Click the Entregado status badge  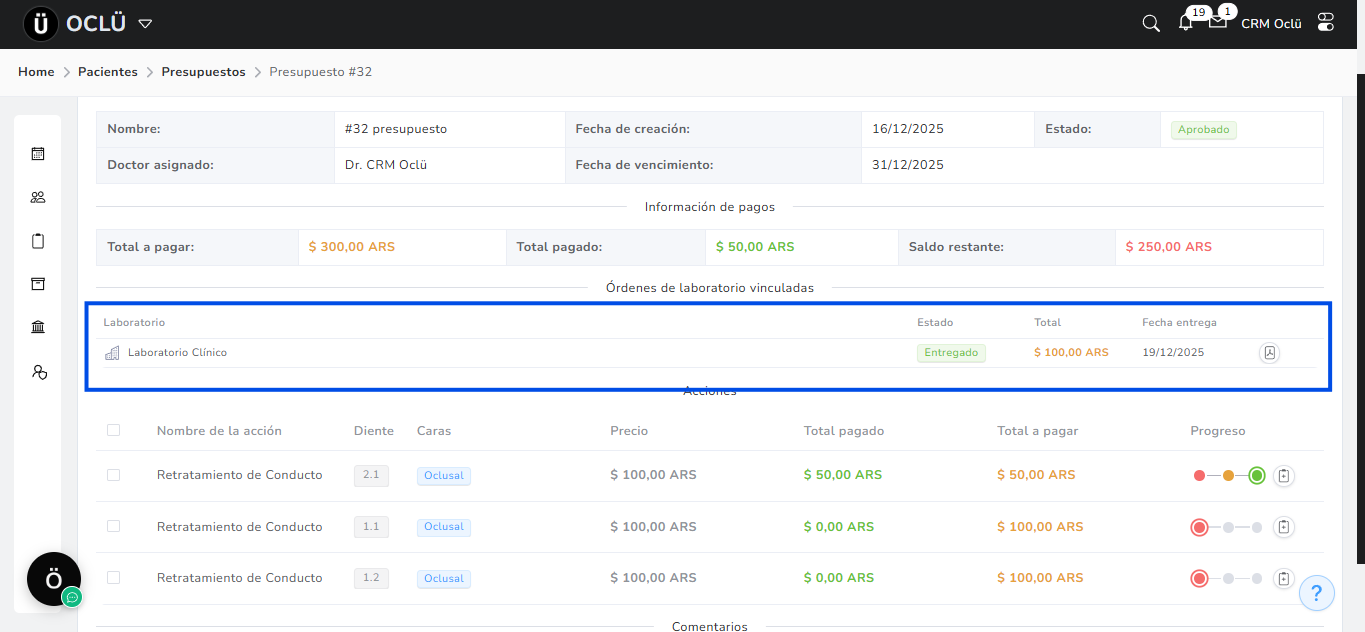coord(951,353)
